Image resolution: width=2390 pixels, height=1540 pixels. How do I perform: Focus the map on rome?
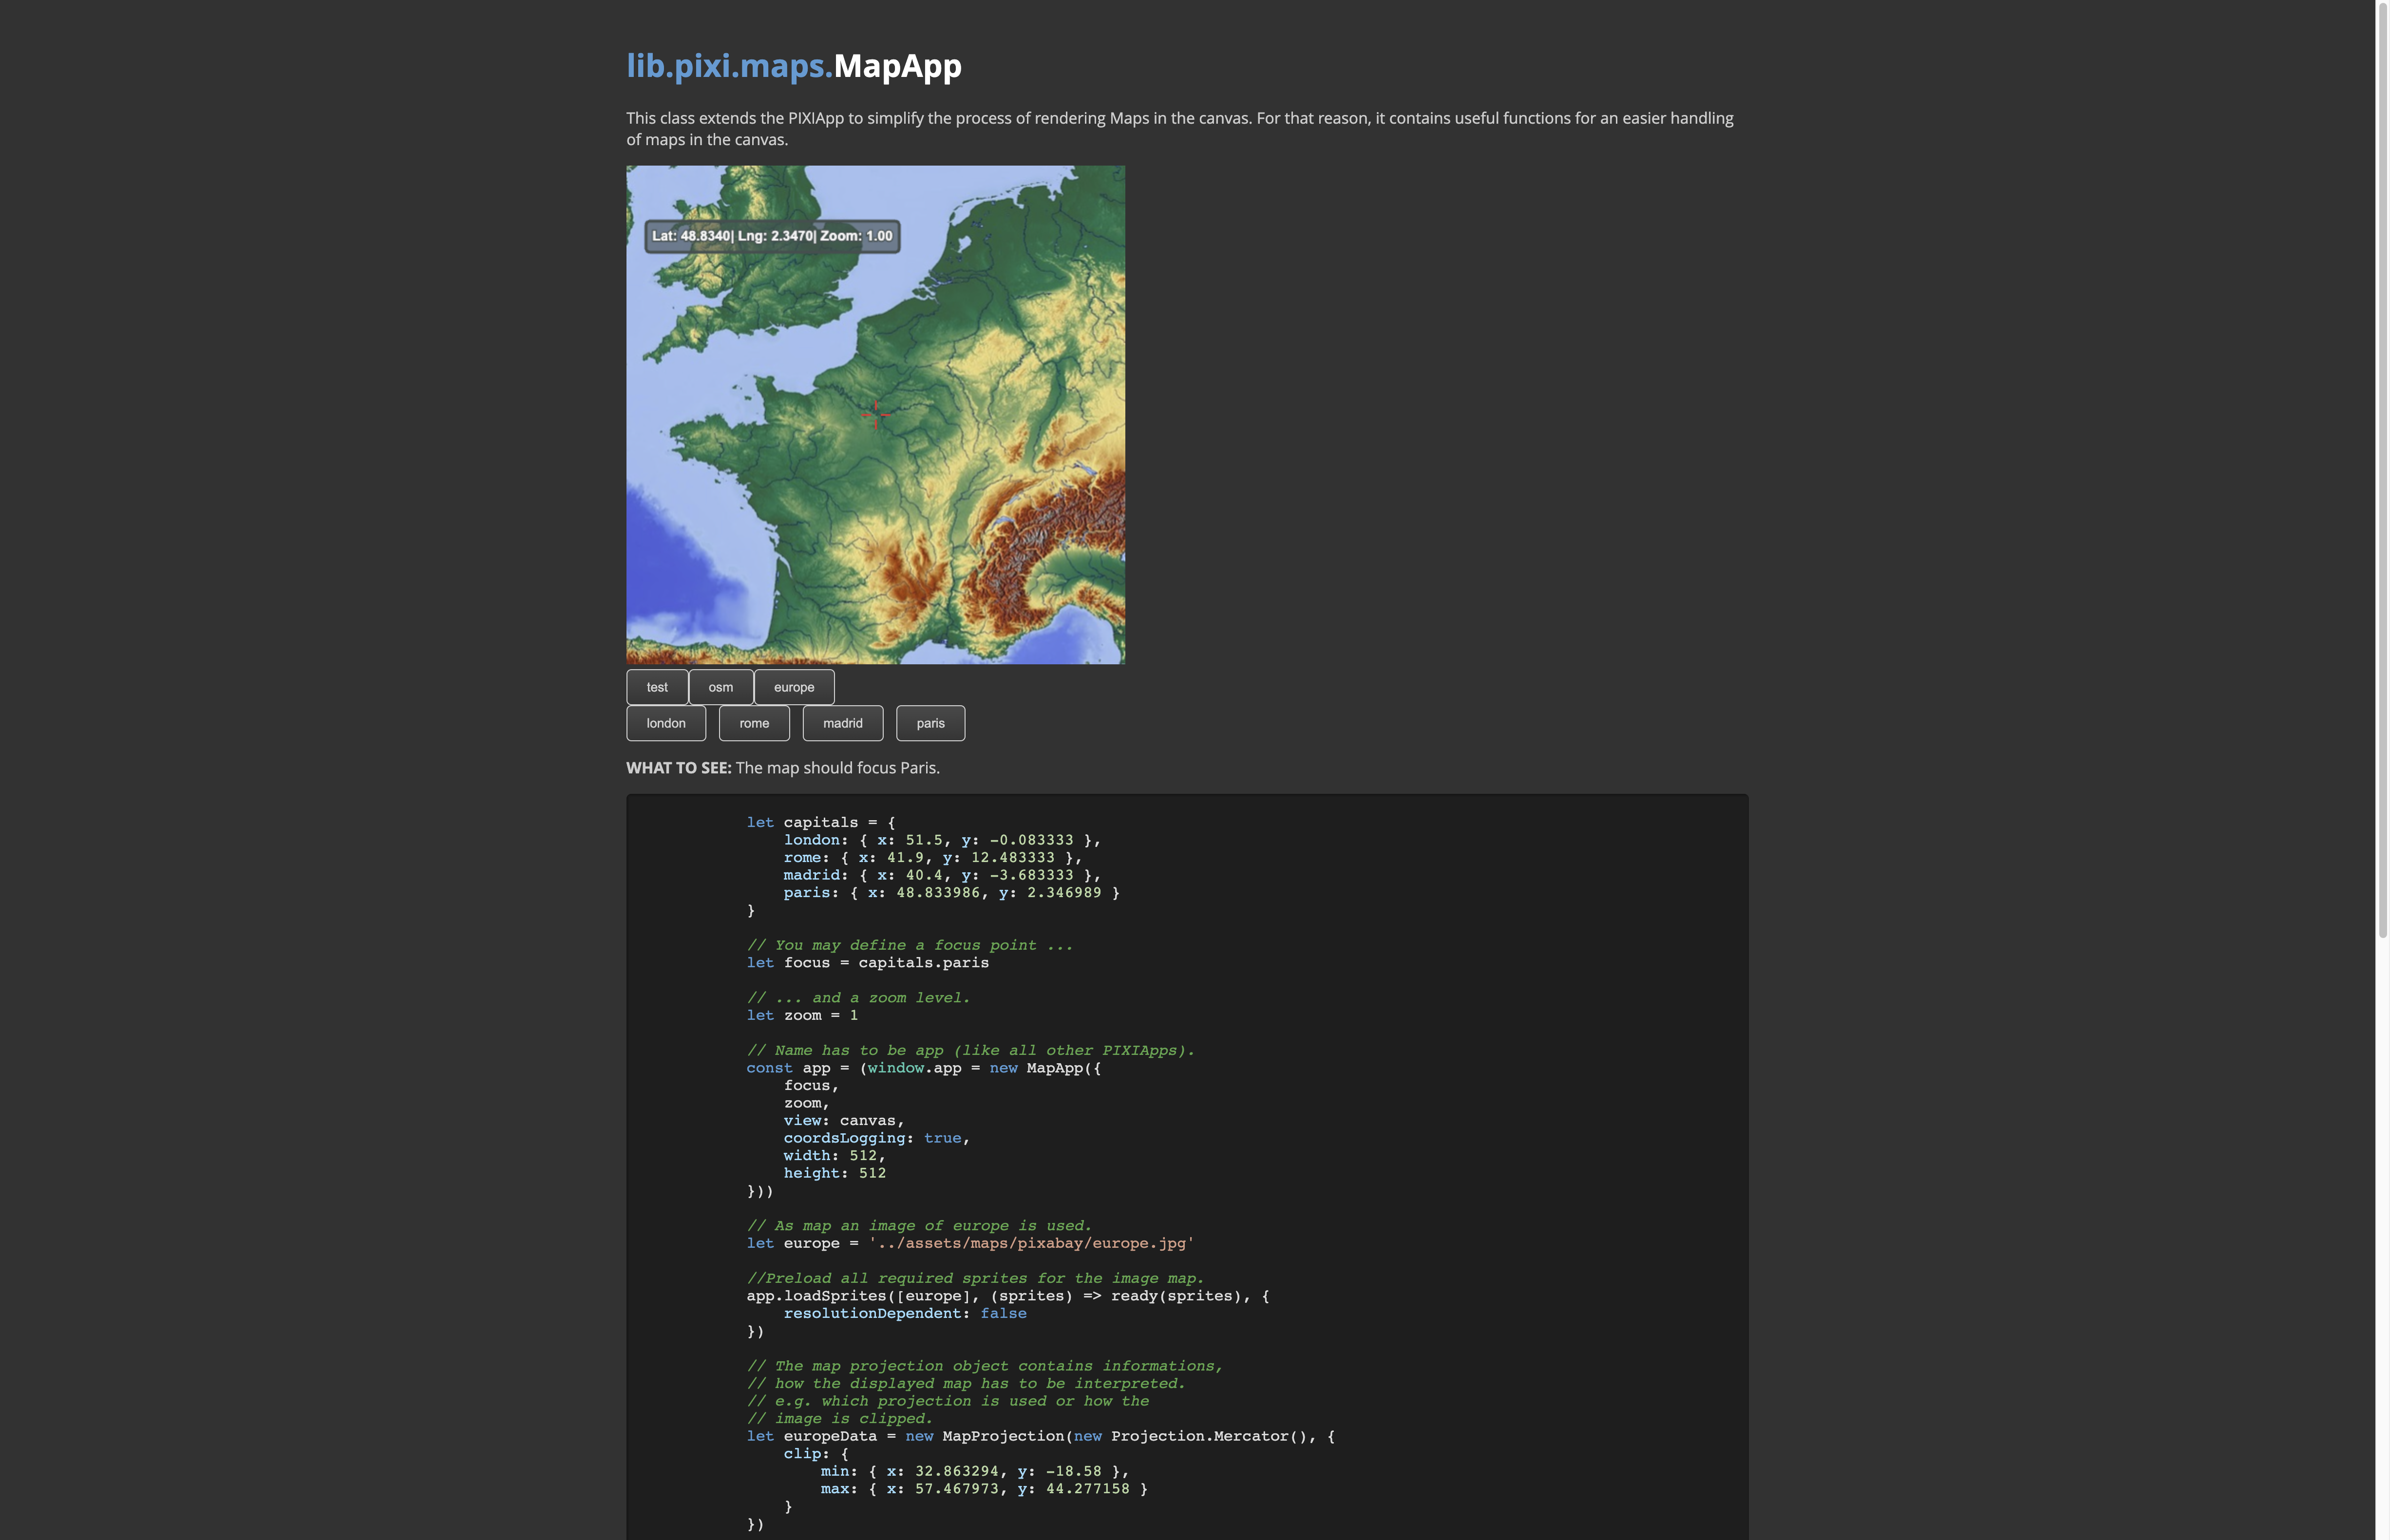pyautogui.click(x=754, y=723)
